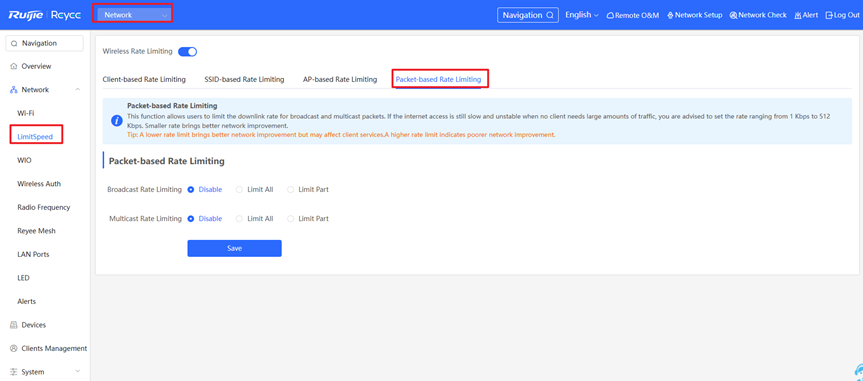
Task: Click the Network Setup link
Action: [x=694, y=15]
